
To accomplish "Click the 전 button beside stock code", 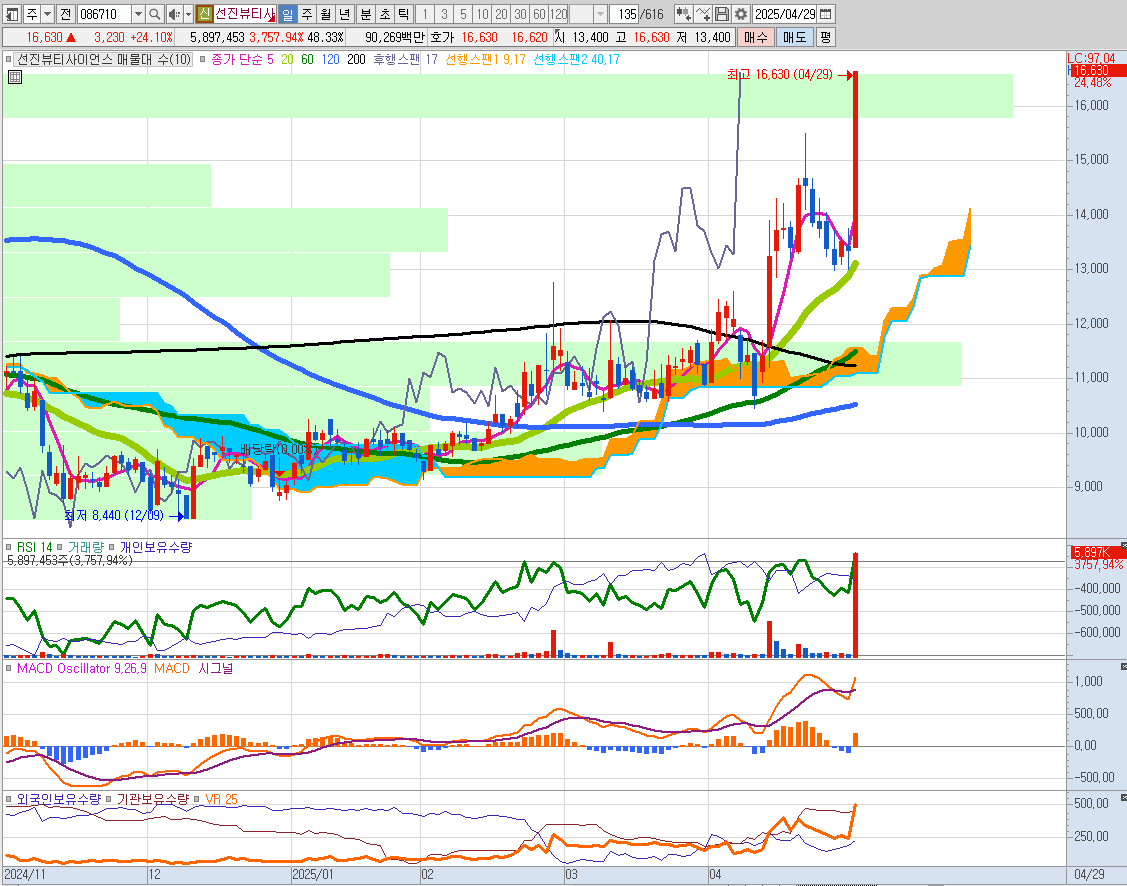I will tap(65, 14).
